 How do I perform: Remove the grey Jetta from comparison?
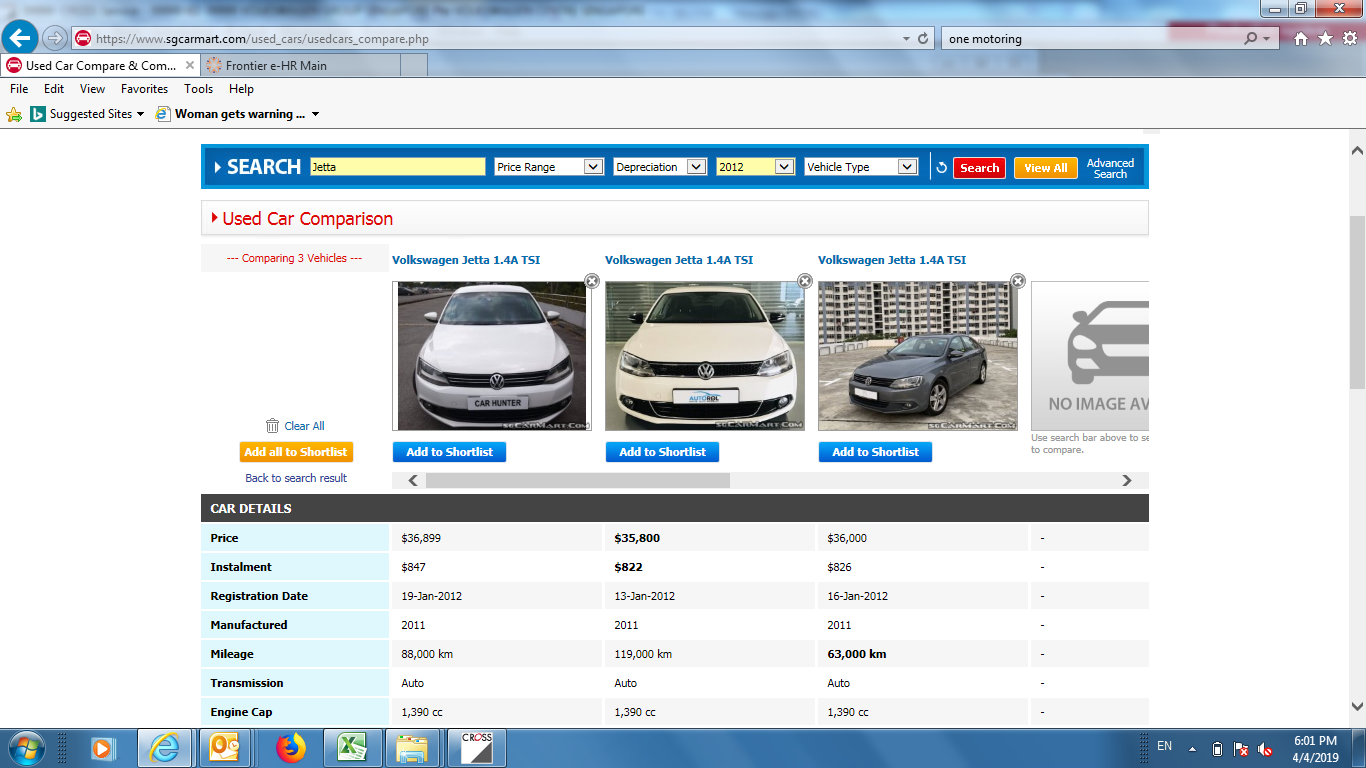point(1018,281)
